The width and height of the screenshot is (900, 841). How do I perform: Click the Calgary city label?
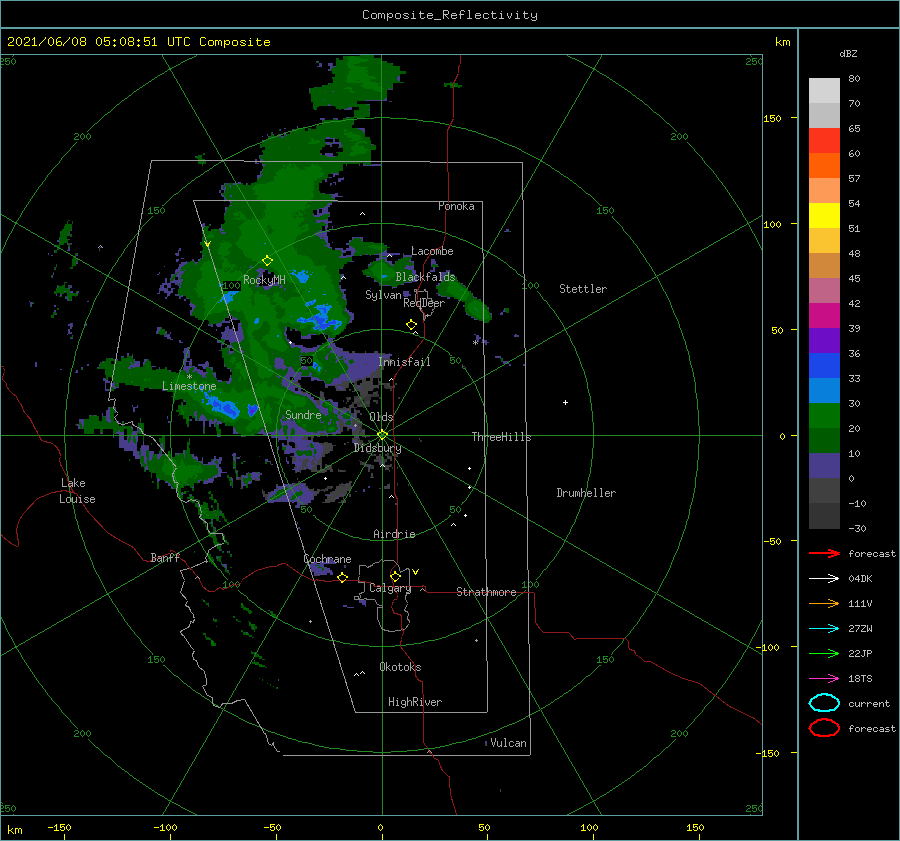pyautogui.click(x=390, y=588)
